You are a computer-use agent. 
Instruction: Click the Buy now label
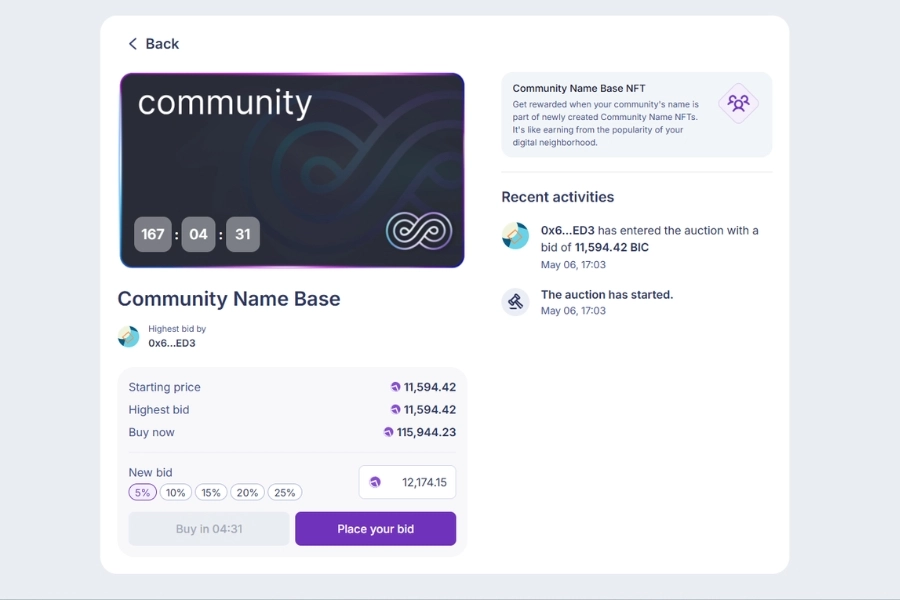152,432
